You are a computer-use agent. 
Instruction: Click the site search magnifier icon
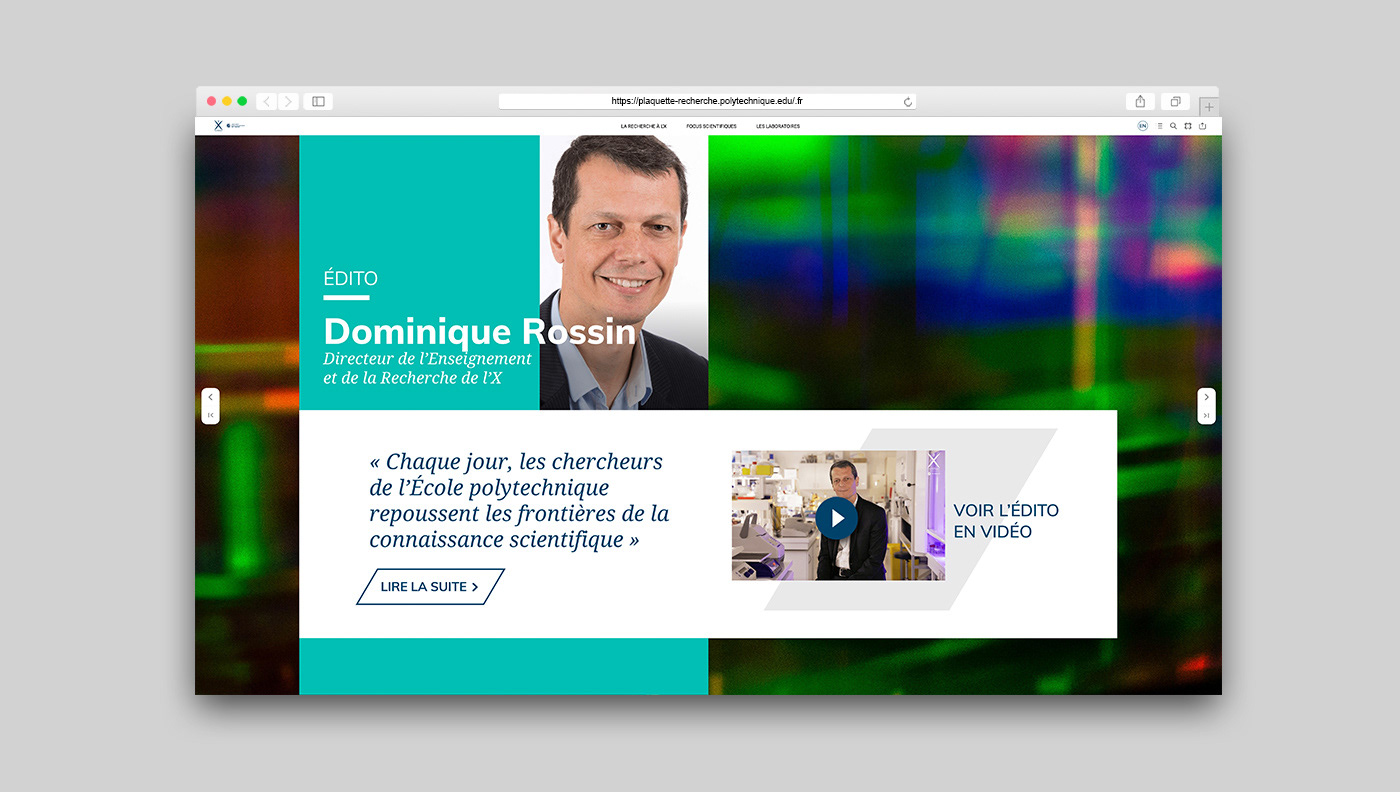click(1174, 126)
